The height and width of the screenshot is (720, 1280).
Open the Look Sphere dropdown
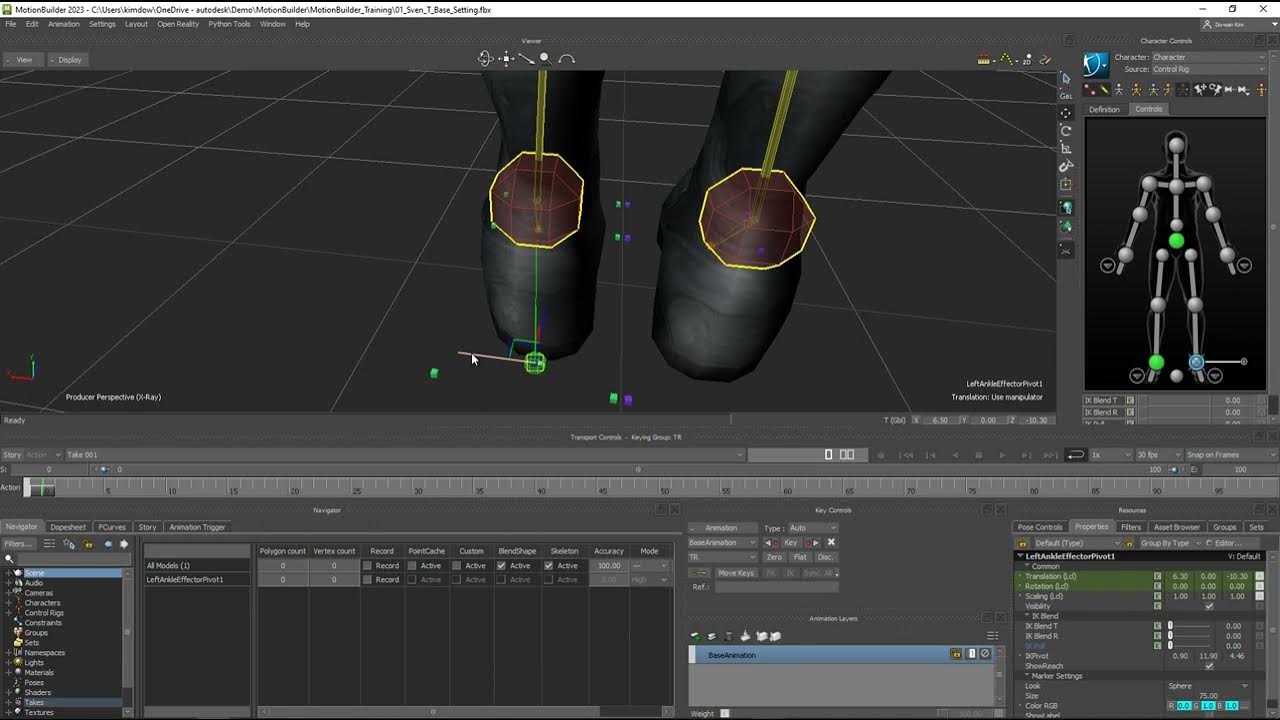pyautogui.click(x=1209, y=686)
